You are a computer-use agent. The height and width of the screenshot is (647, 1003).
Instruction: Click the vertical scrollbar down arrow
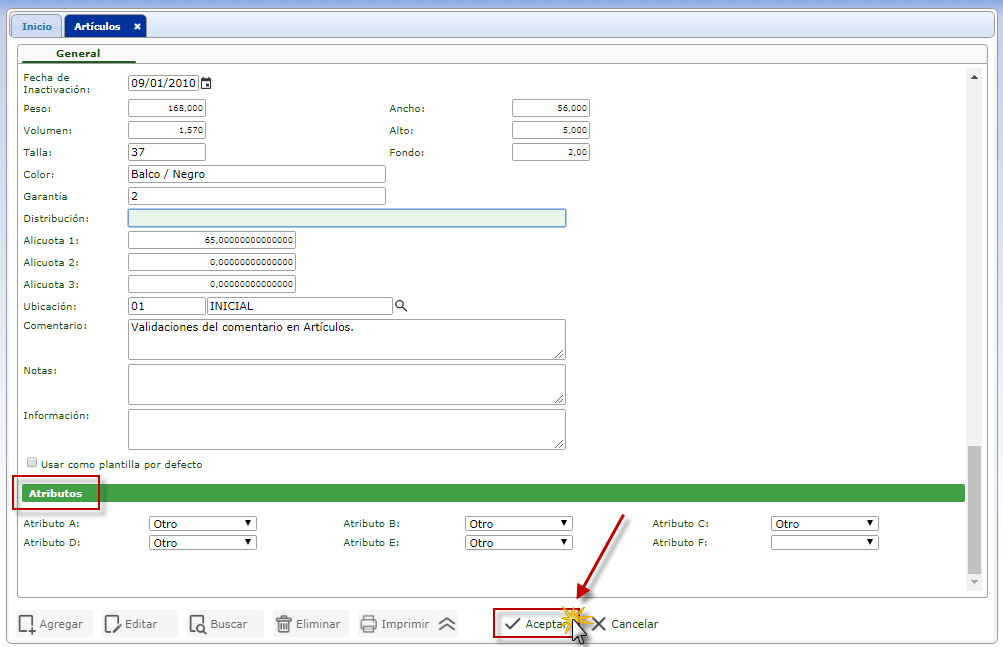[975, 581]
